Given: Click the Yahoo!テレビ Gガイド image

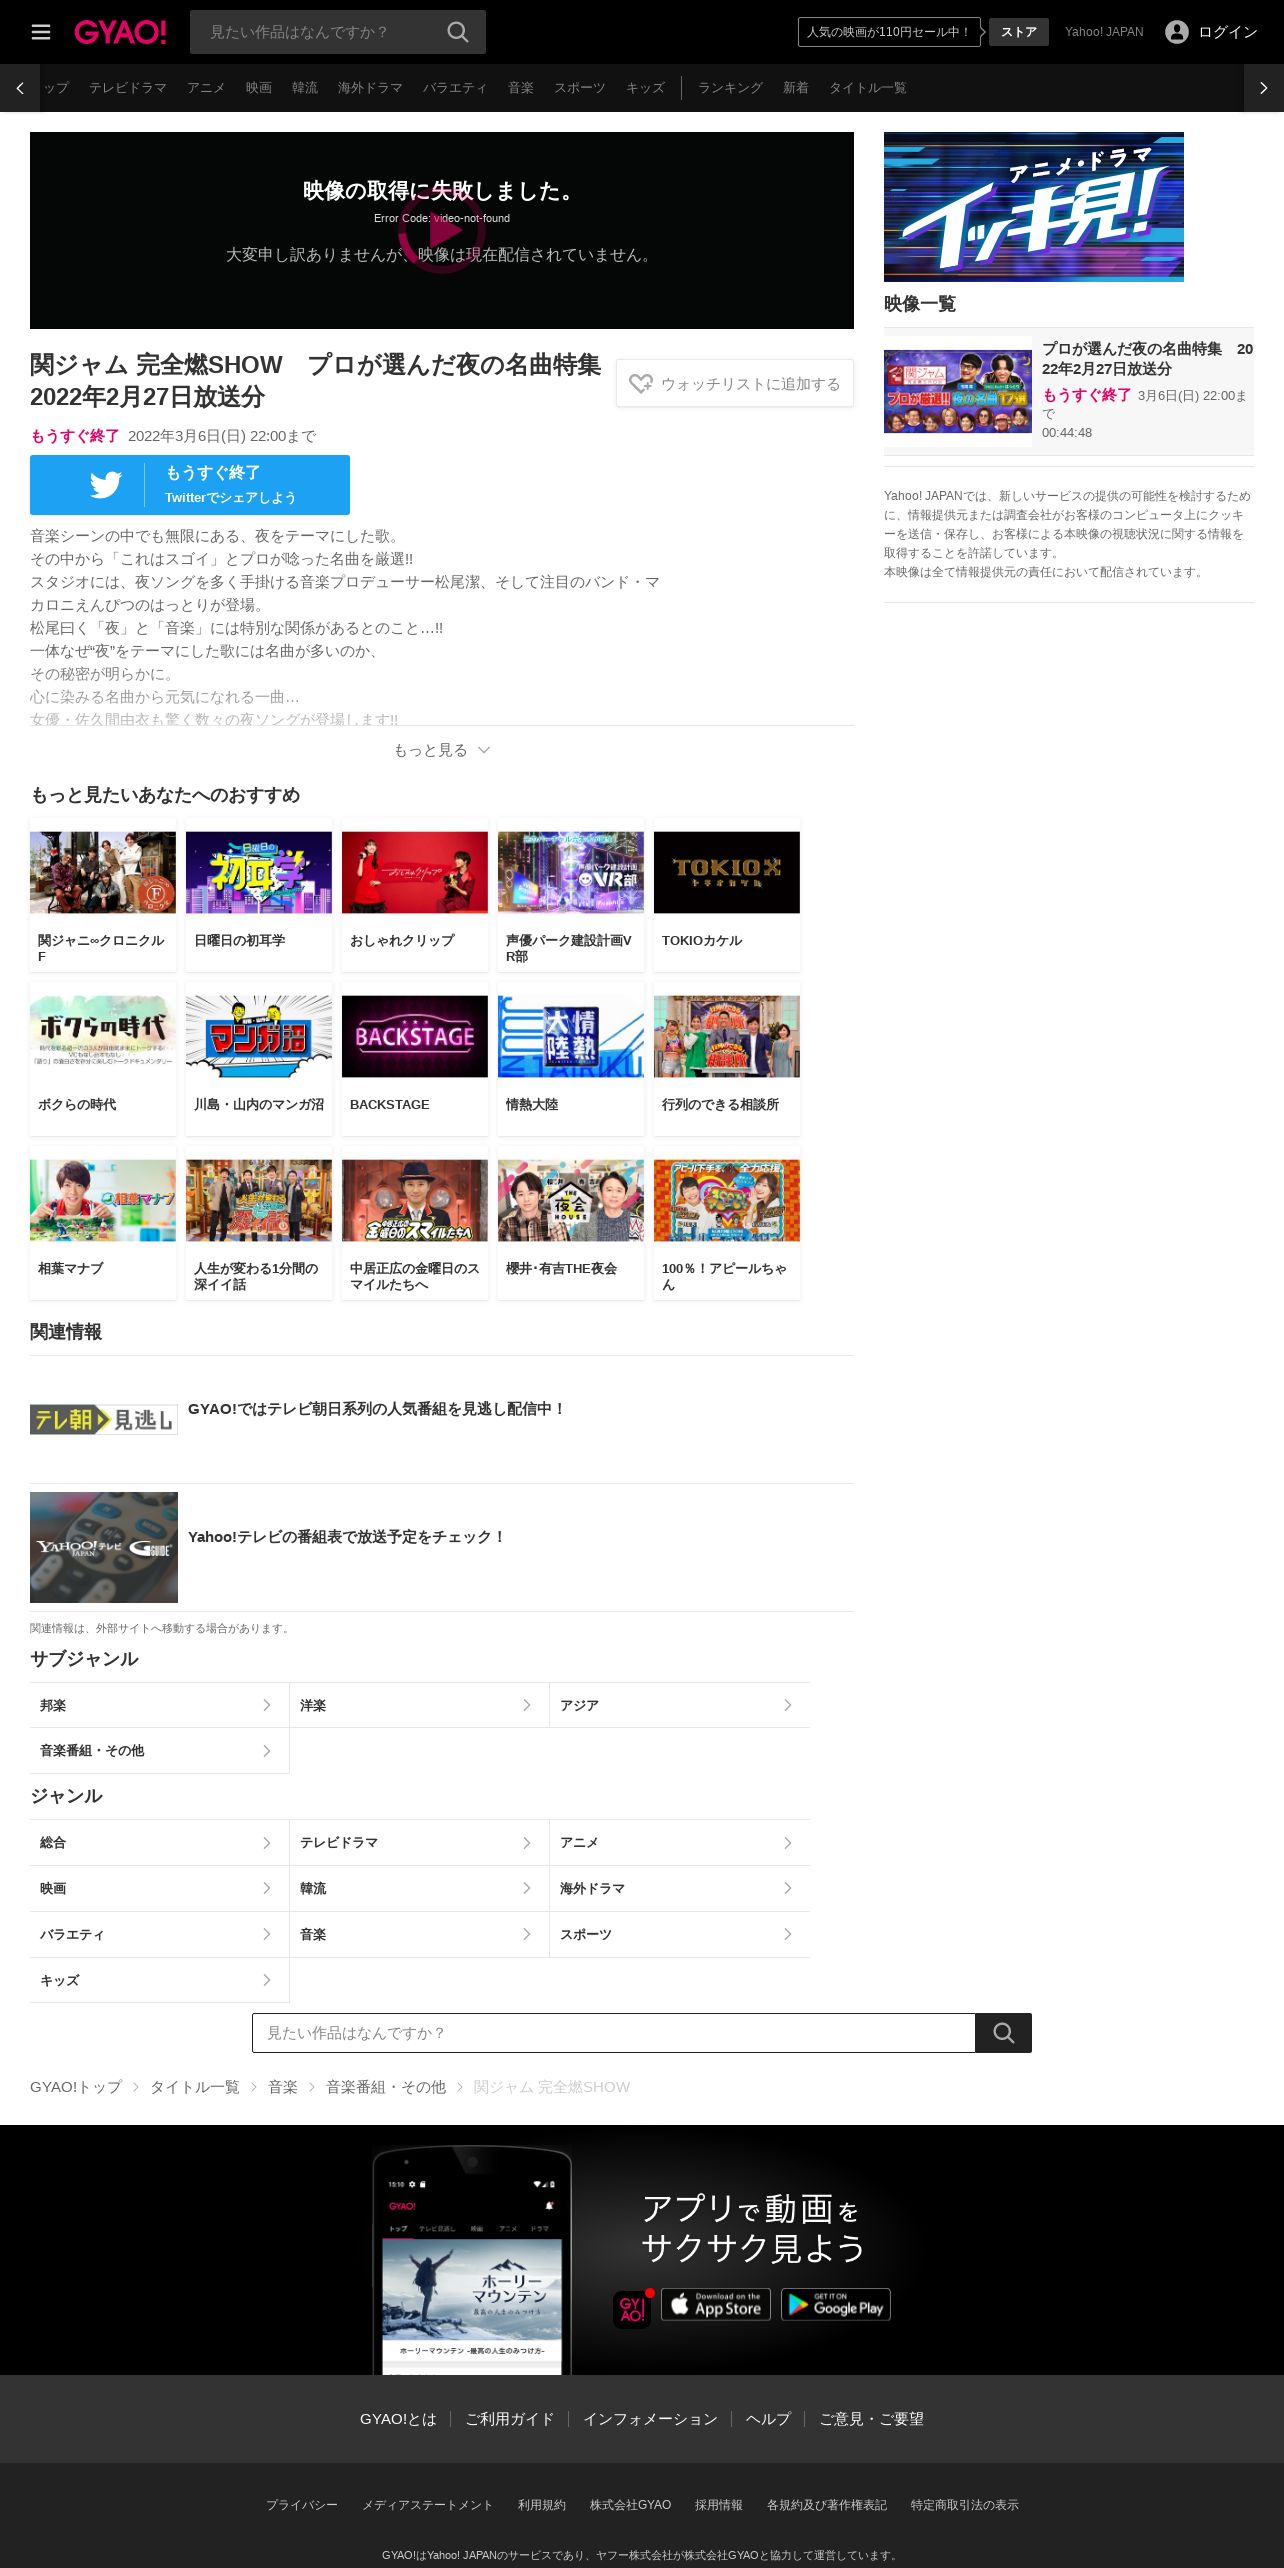Looking at the screenshot, I should (x=104, y=1547).
